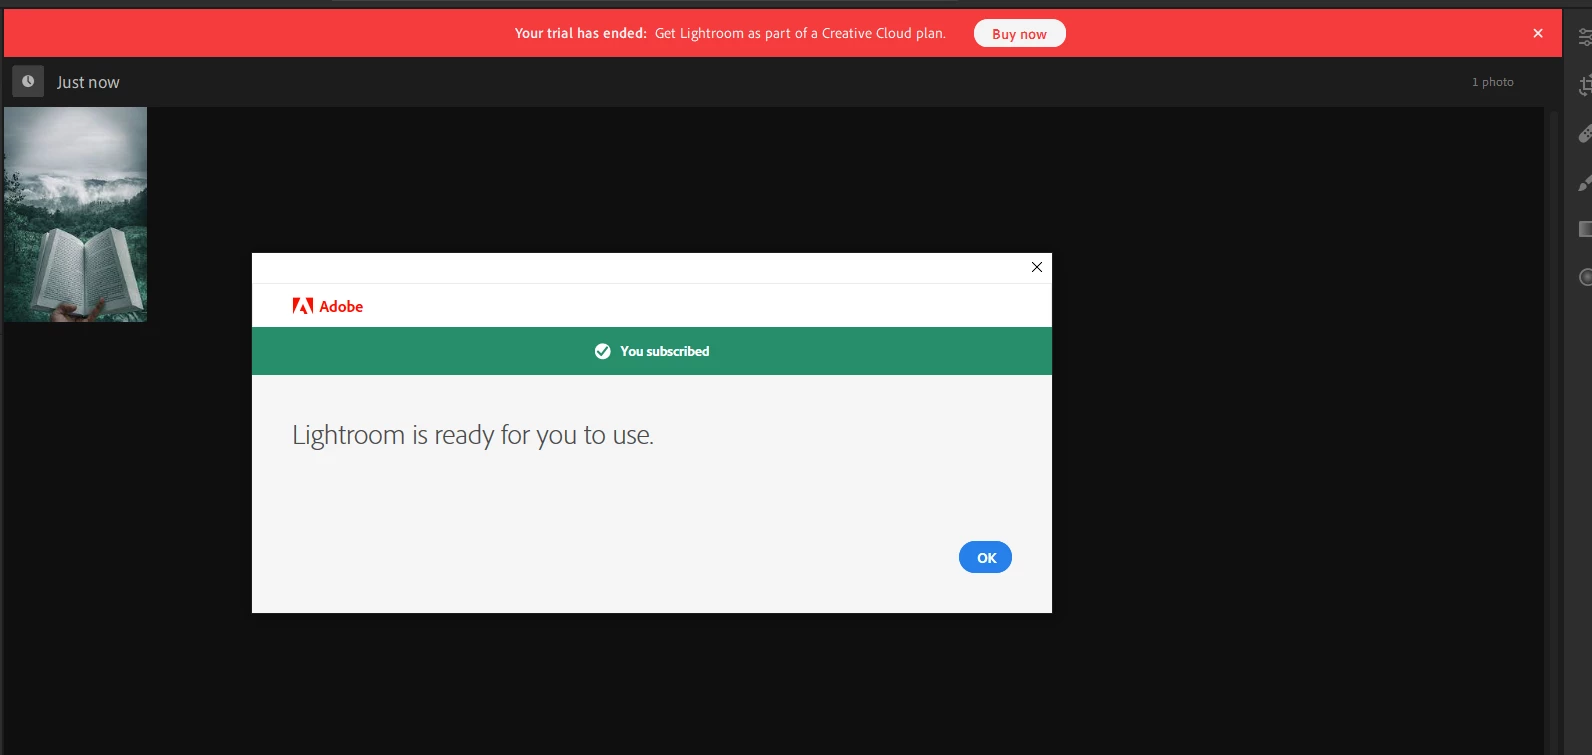Click the 'You subscribed' checkmark icon
The image size is (1592, 755).
pos(602,351)
